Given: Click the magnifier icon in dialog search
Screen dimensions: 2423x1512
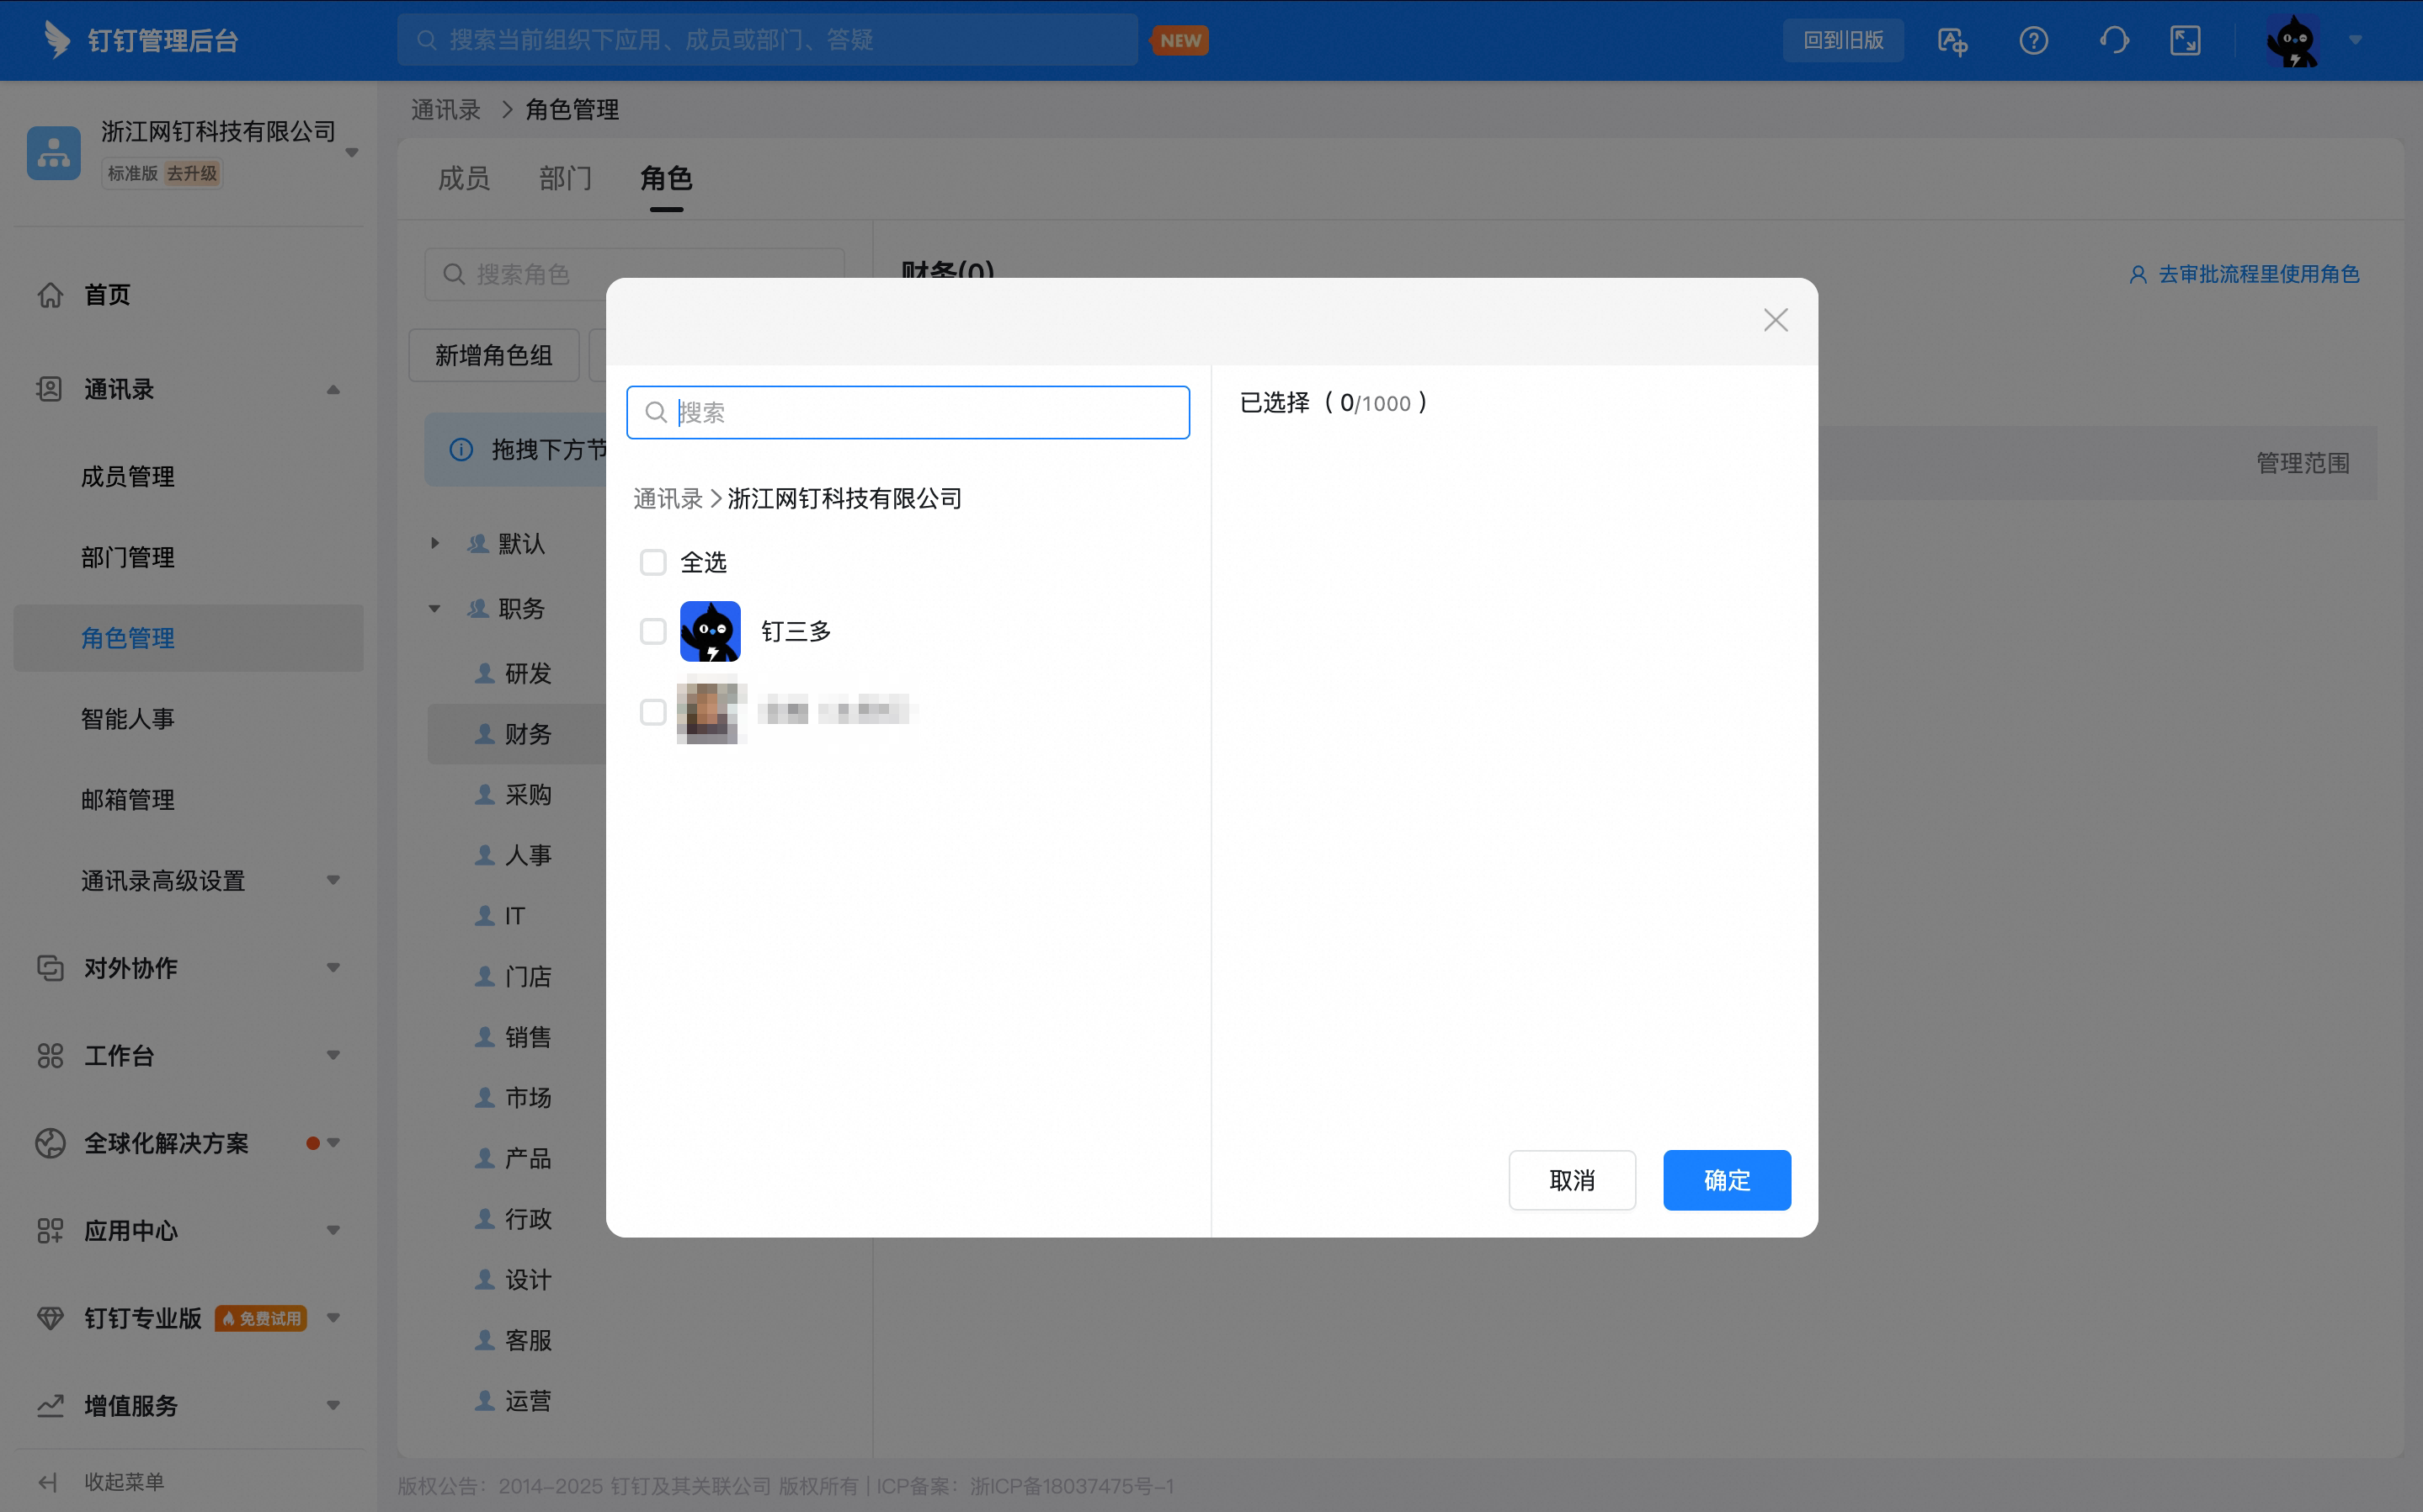Looking at the screenshot, I should point(656,412).
